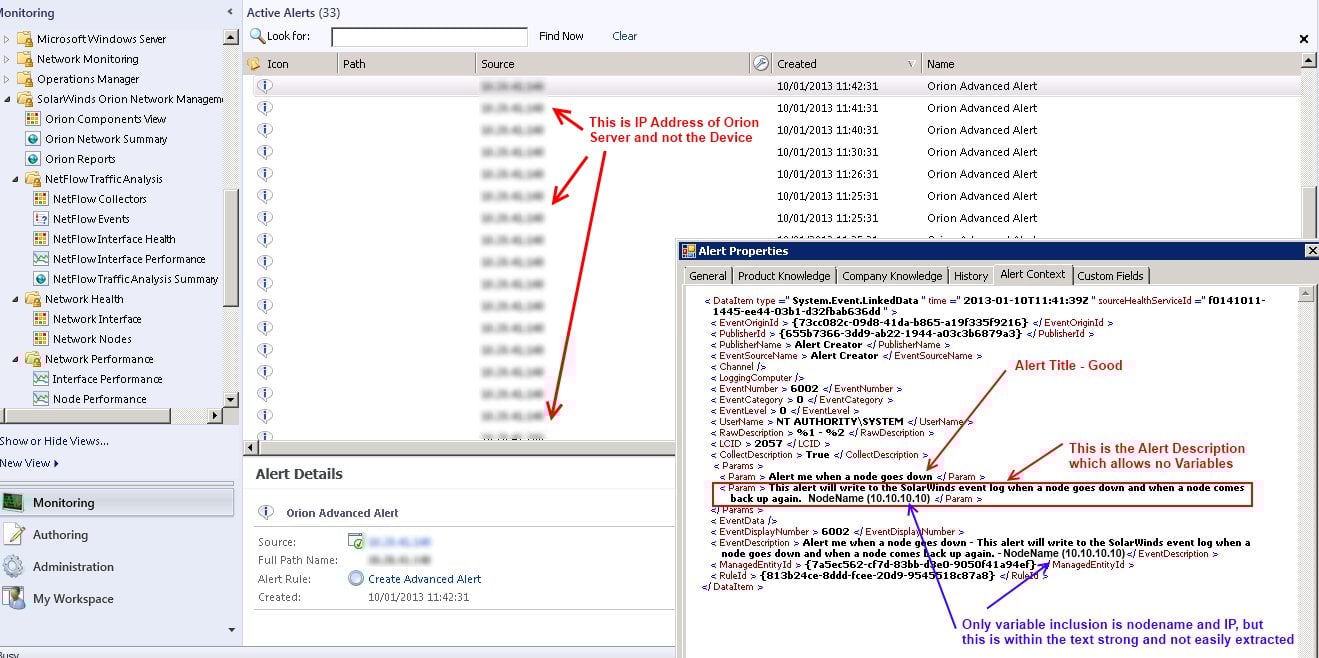Collapse the NetFlow Traffic Analysis folder
Image resolution: width=1319 pixels, height=658 pixels.
coord(15,179)
